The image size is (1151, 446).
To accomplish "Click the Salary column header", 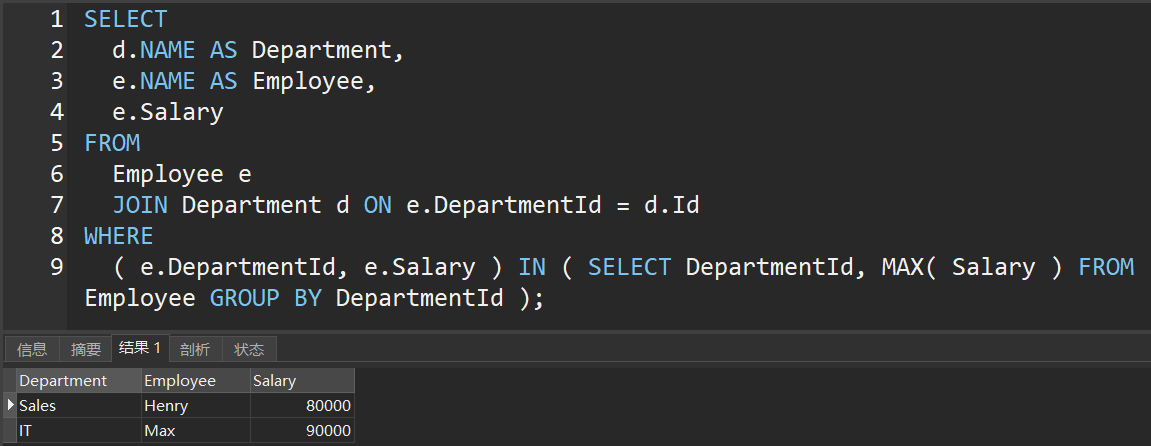I will coord(301,380).
